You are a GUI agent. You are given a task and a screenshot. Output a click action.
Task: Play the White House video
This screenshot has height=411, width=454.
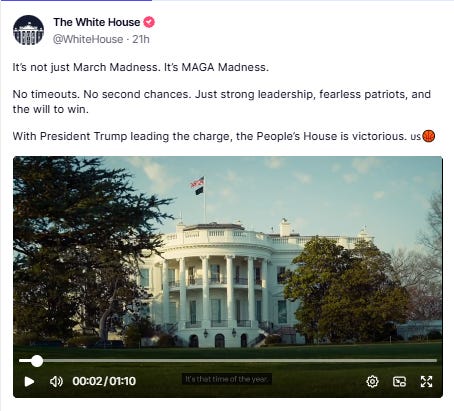click(29, 381)
